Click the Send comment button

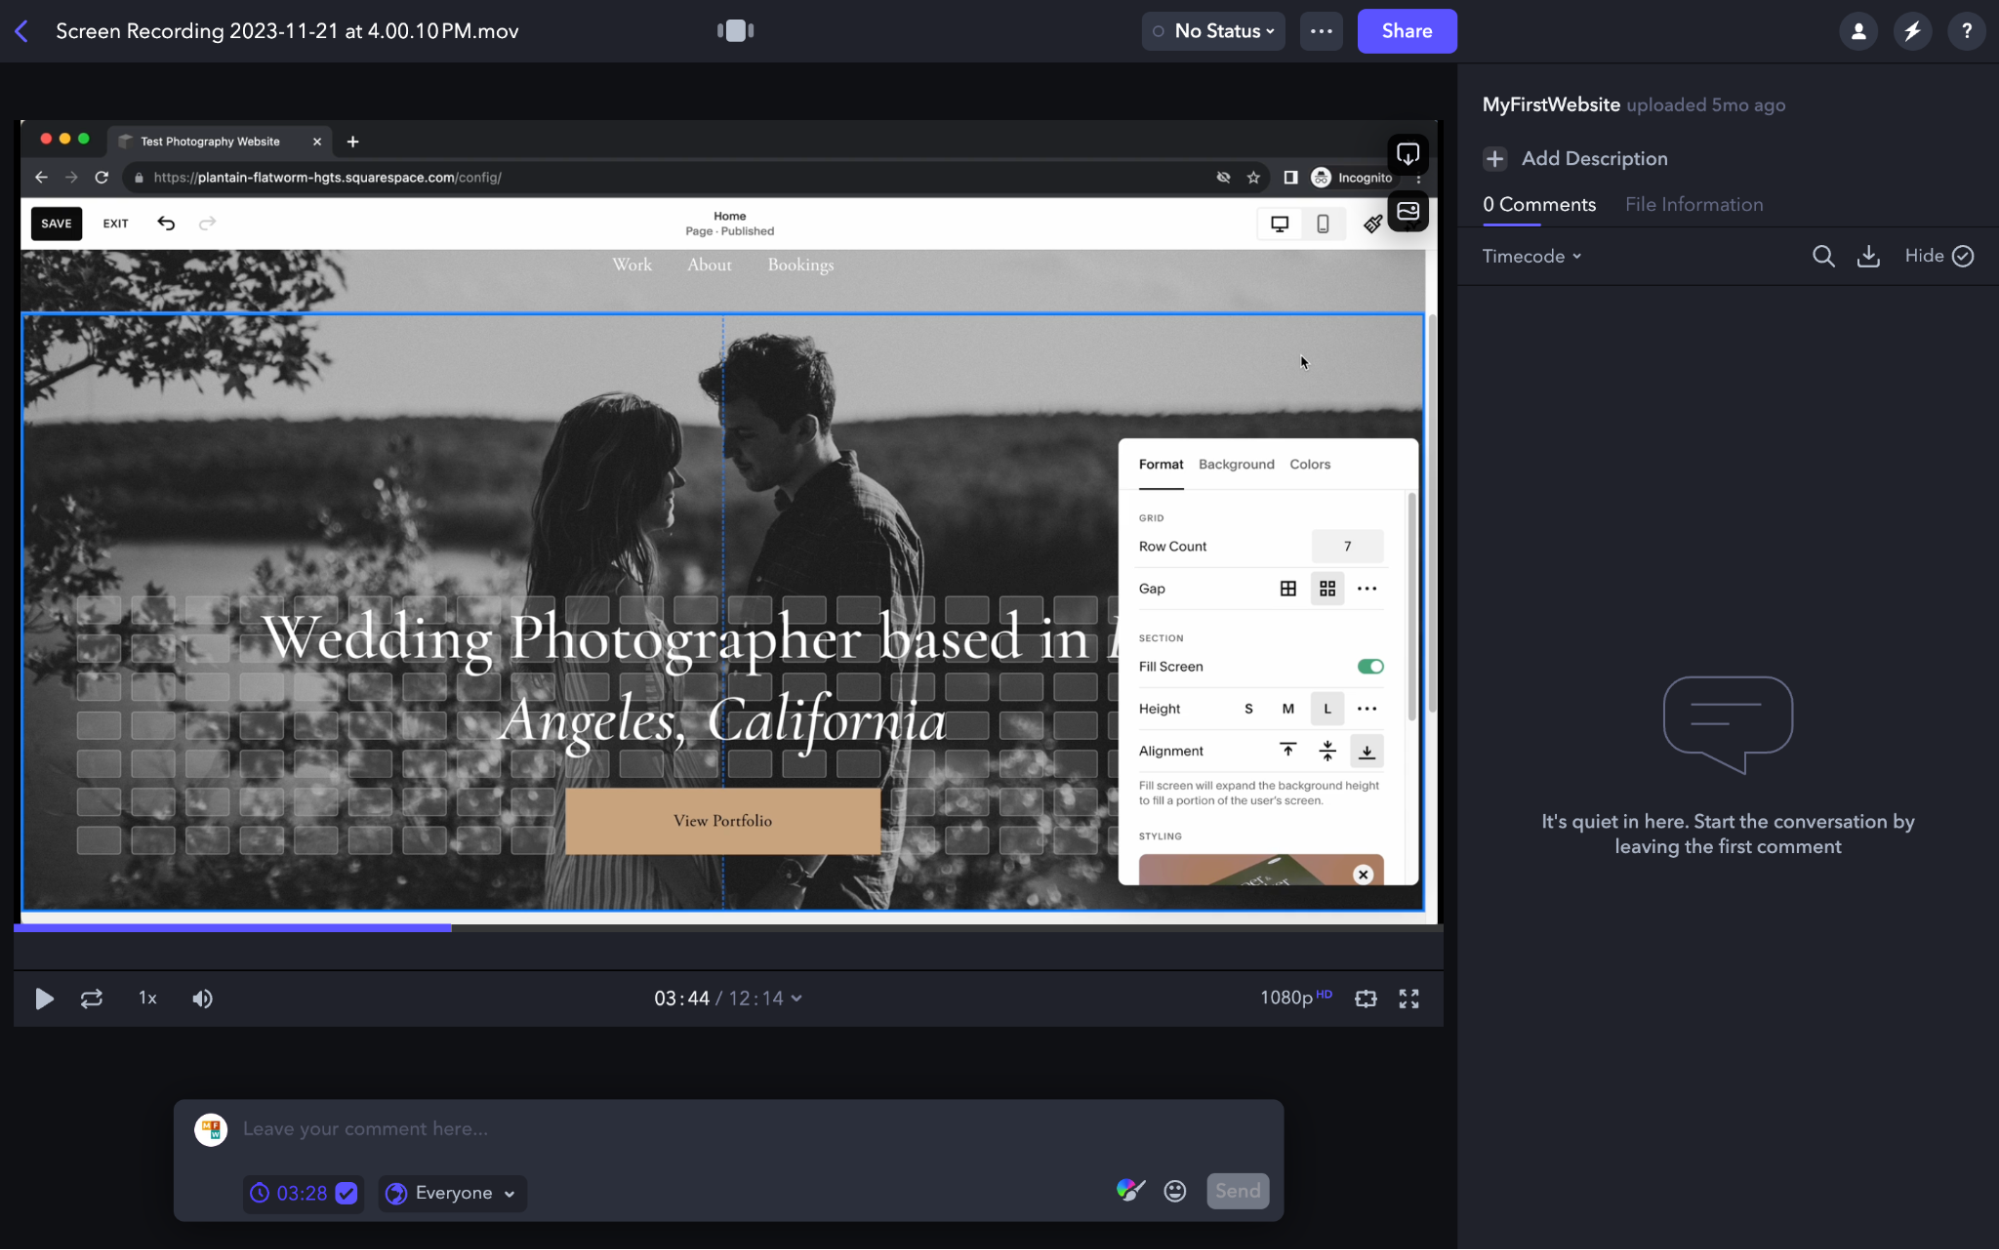pos(1237,1190)
